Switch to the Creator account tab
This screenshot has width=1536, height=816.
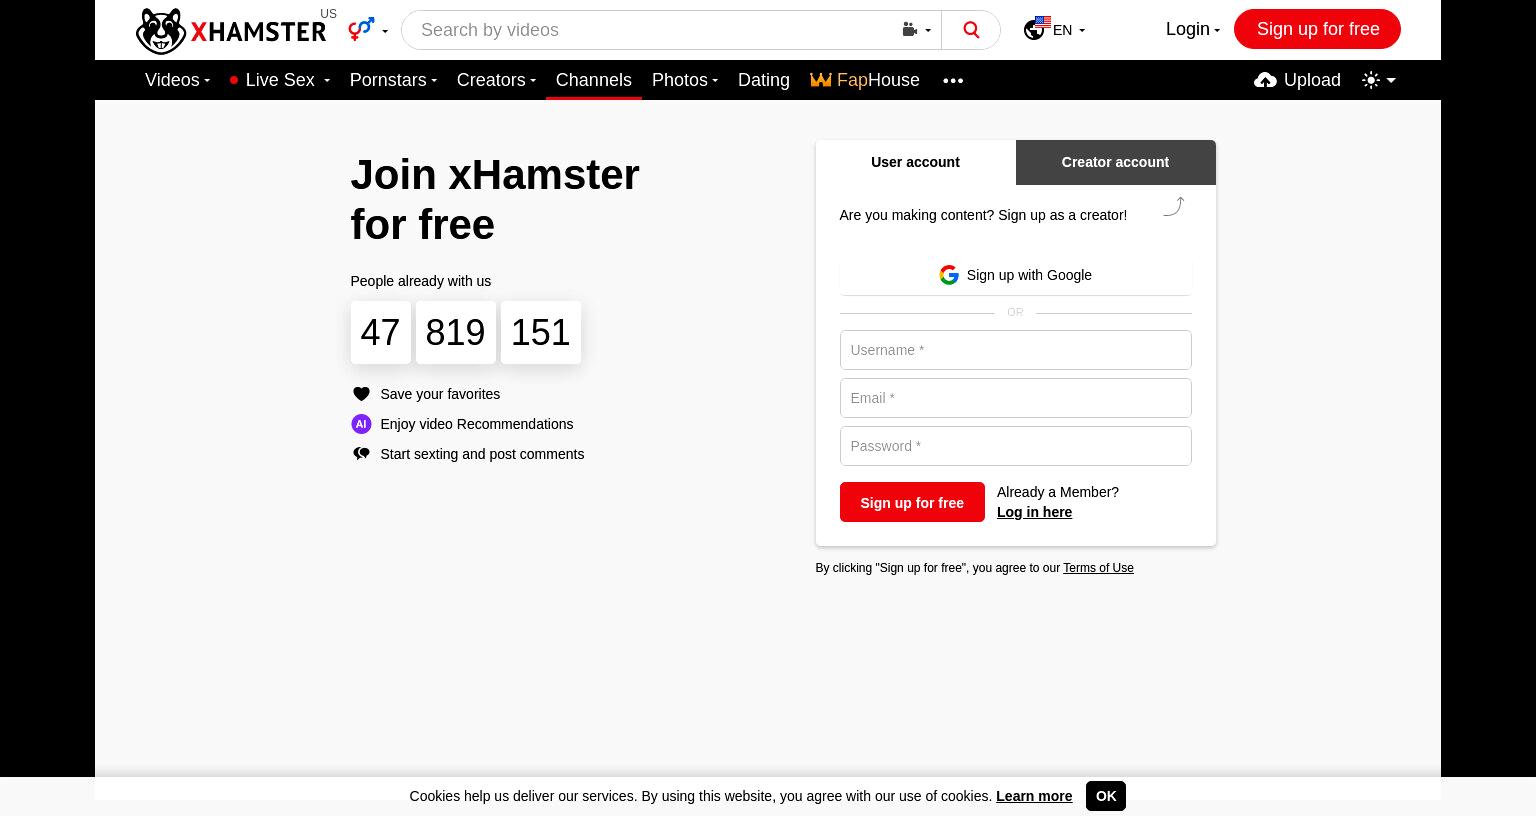(x=1115, y=162)
